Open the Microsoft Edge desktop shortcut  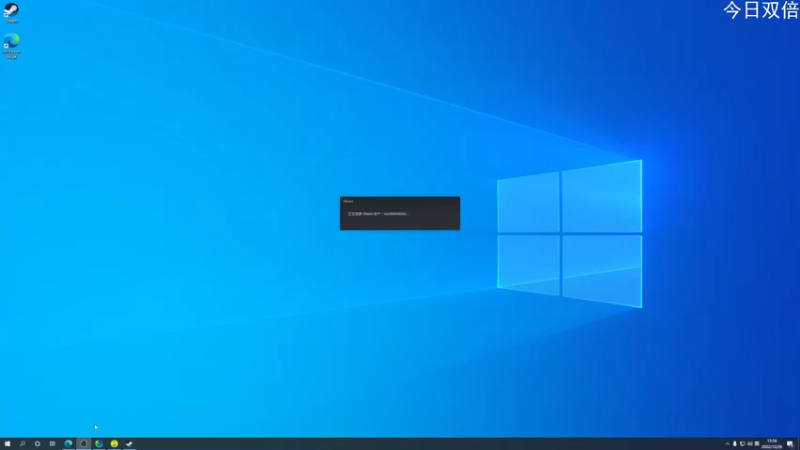(x=11, y=46)
